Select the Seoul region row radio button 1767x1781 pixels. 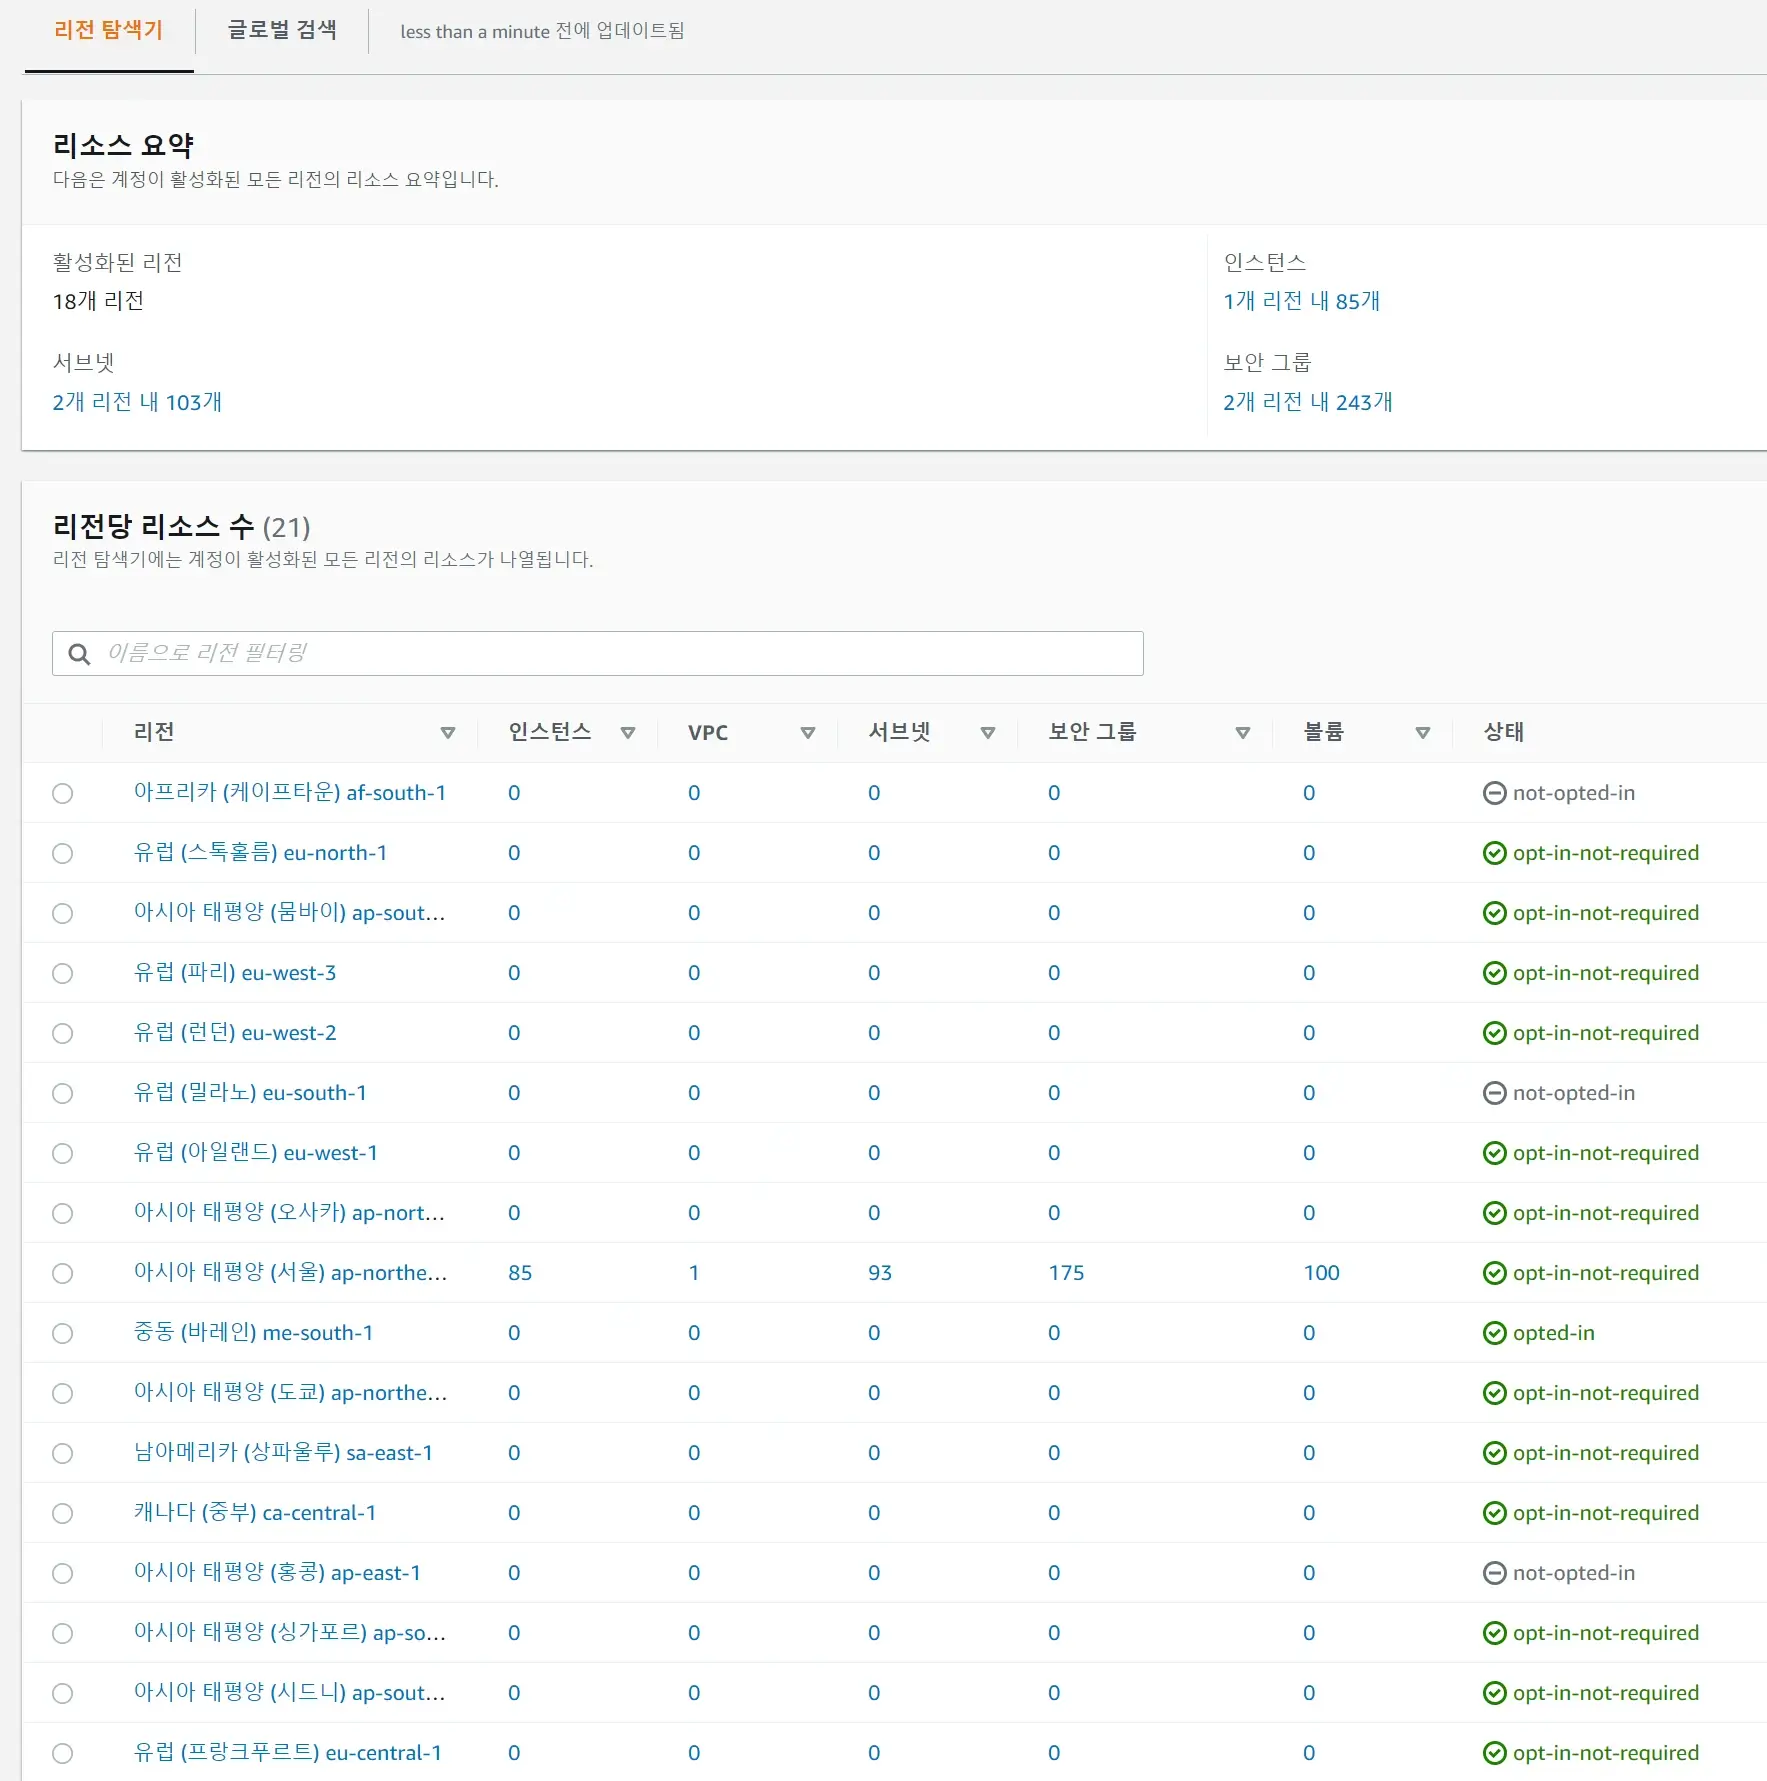(x=63, y=1273)
